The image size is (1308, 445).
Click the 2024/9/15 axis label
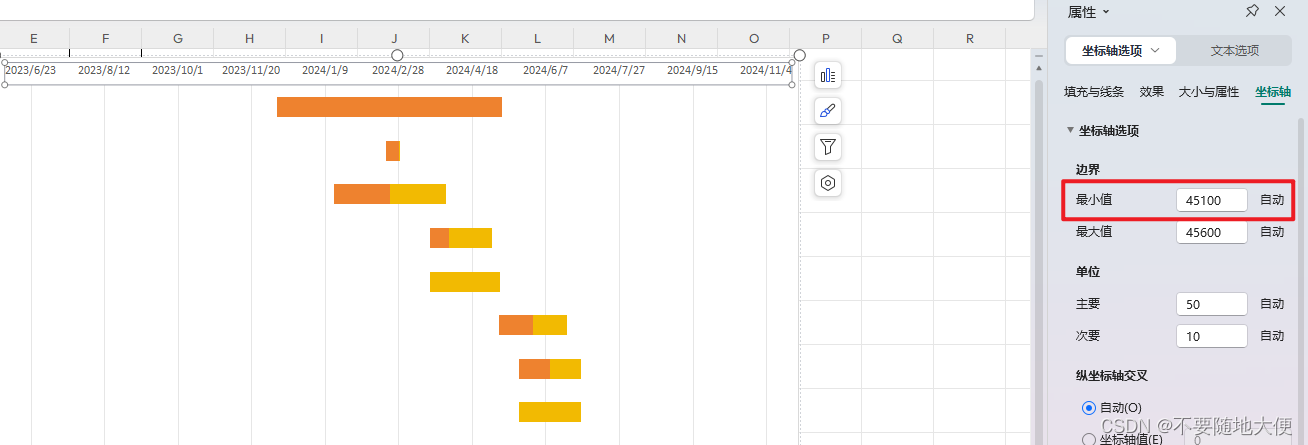point(693,71)
